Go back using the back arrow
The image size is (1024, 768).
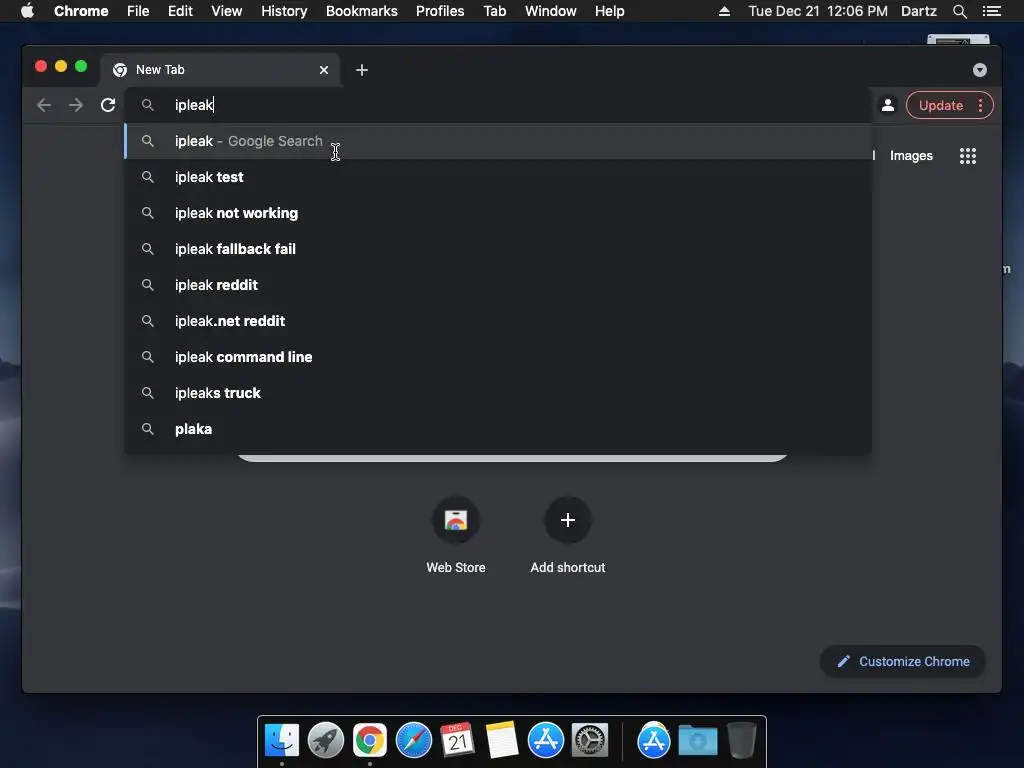click(44, 105)
